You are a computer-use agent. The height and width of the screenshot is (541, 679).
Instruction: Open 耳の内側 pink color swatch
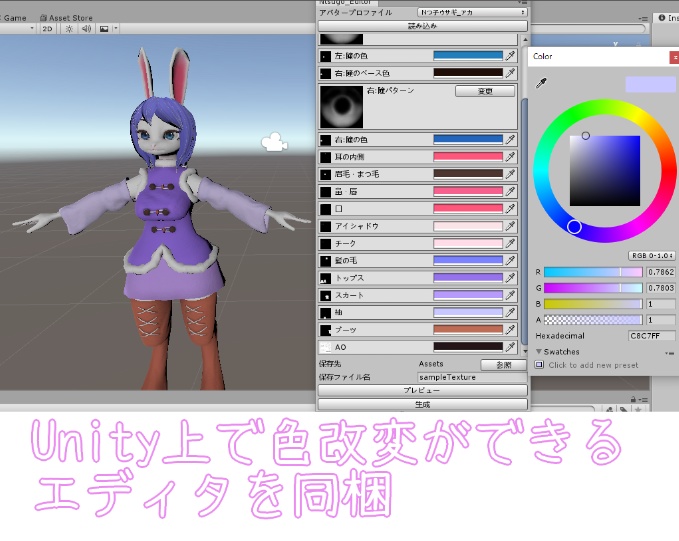click(468, 156)
